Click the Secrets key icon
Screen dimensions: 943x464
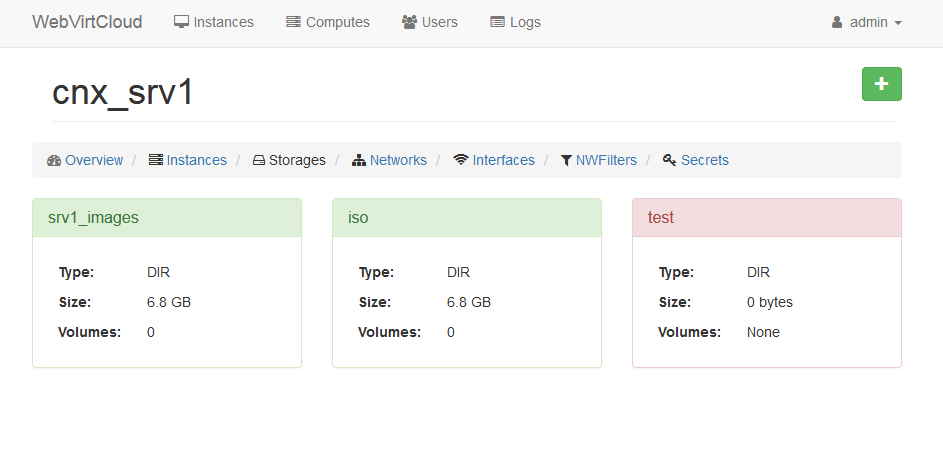(670, 160)
